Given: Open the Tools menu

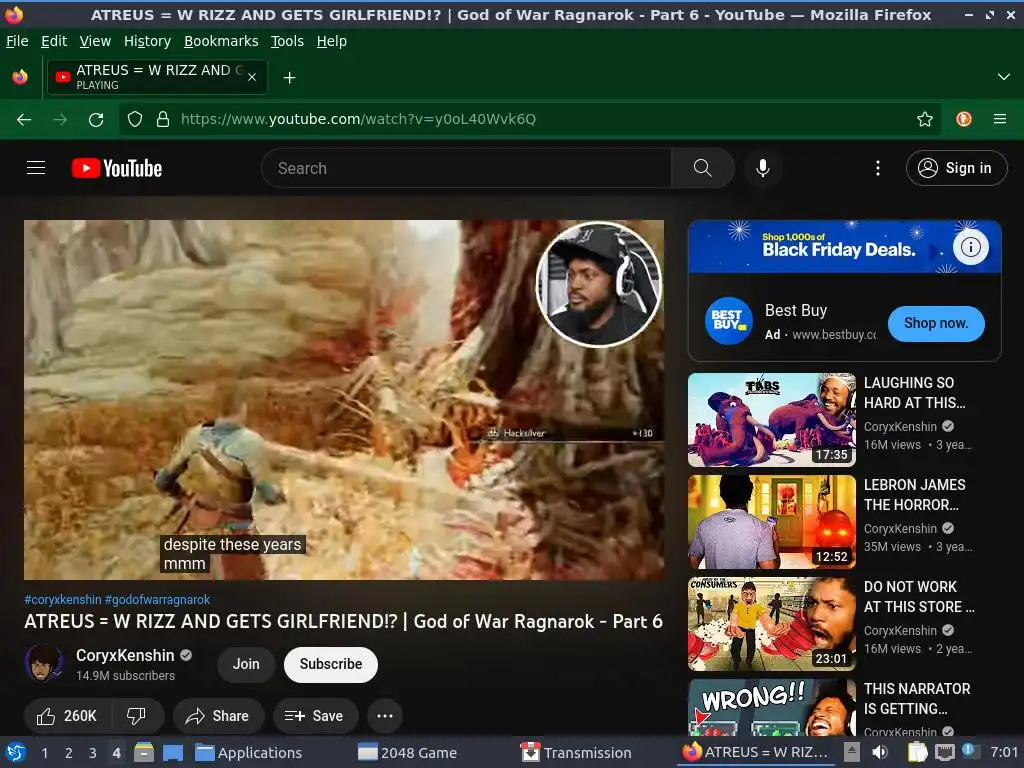Looking at the screenshot, I should click(x=287, y=41).
